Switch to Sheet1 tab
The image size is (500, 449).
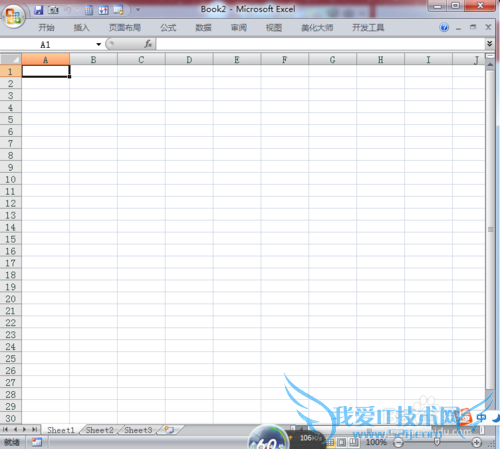(x=61, y=430)
